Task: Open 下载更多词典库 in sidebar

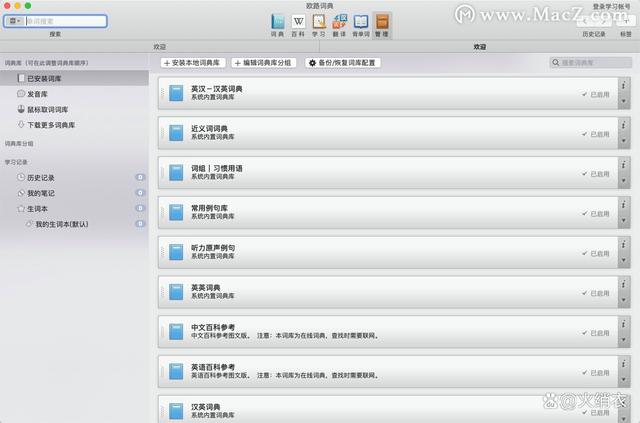Action: click(x=74, y=125)
